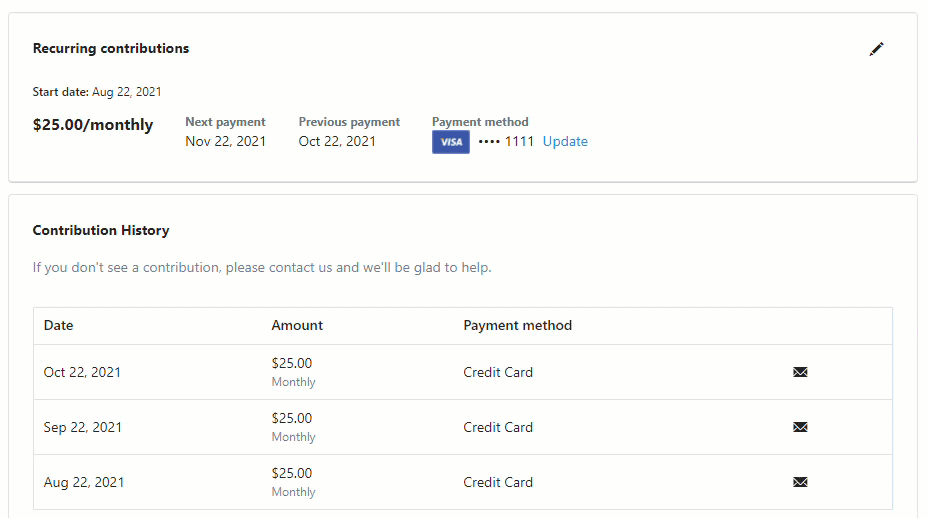Click the pencil edit icon for recurring contributions
Viewport: 928px width, 518px height.
[877, 49]
